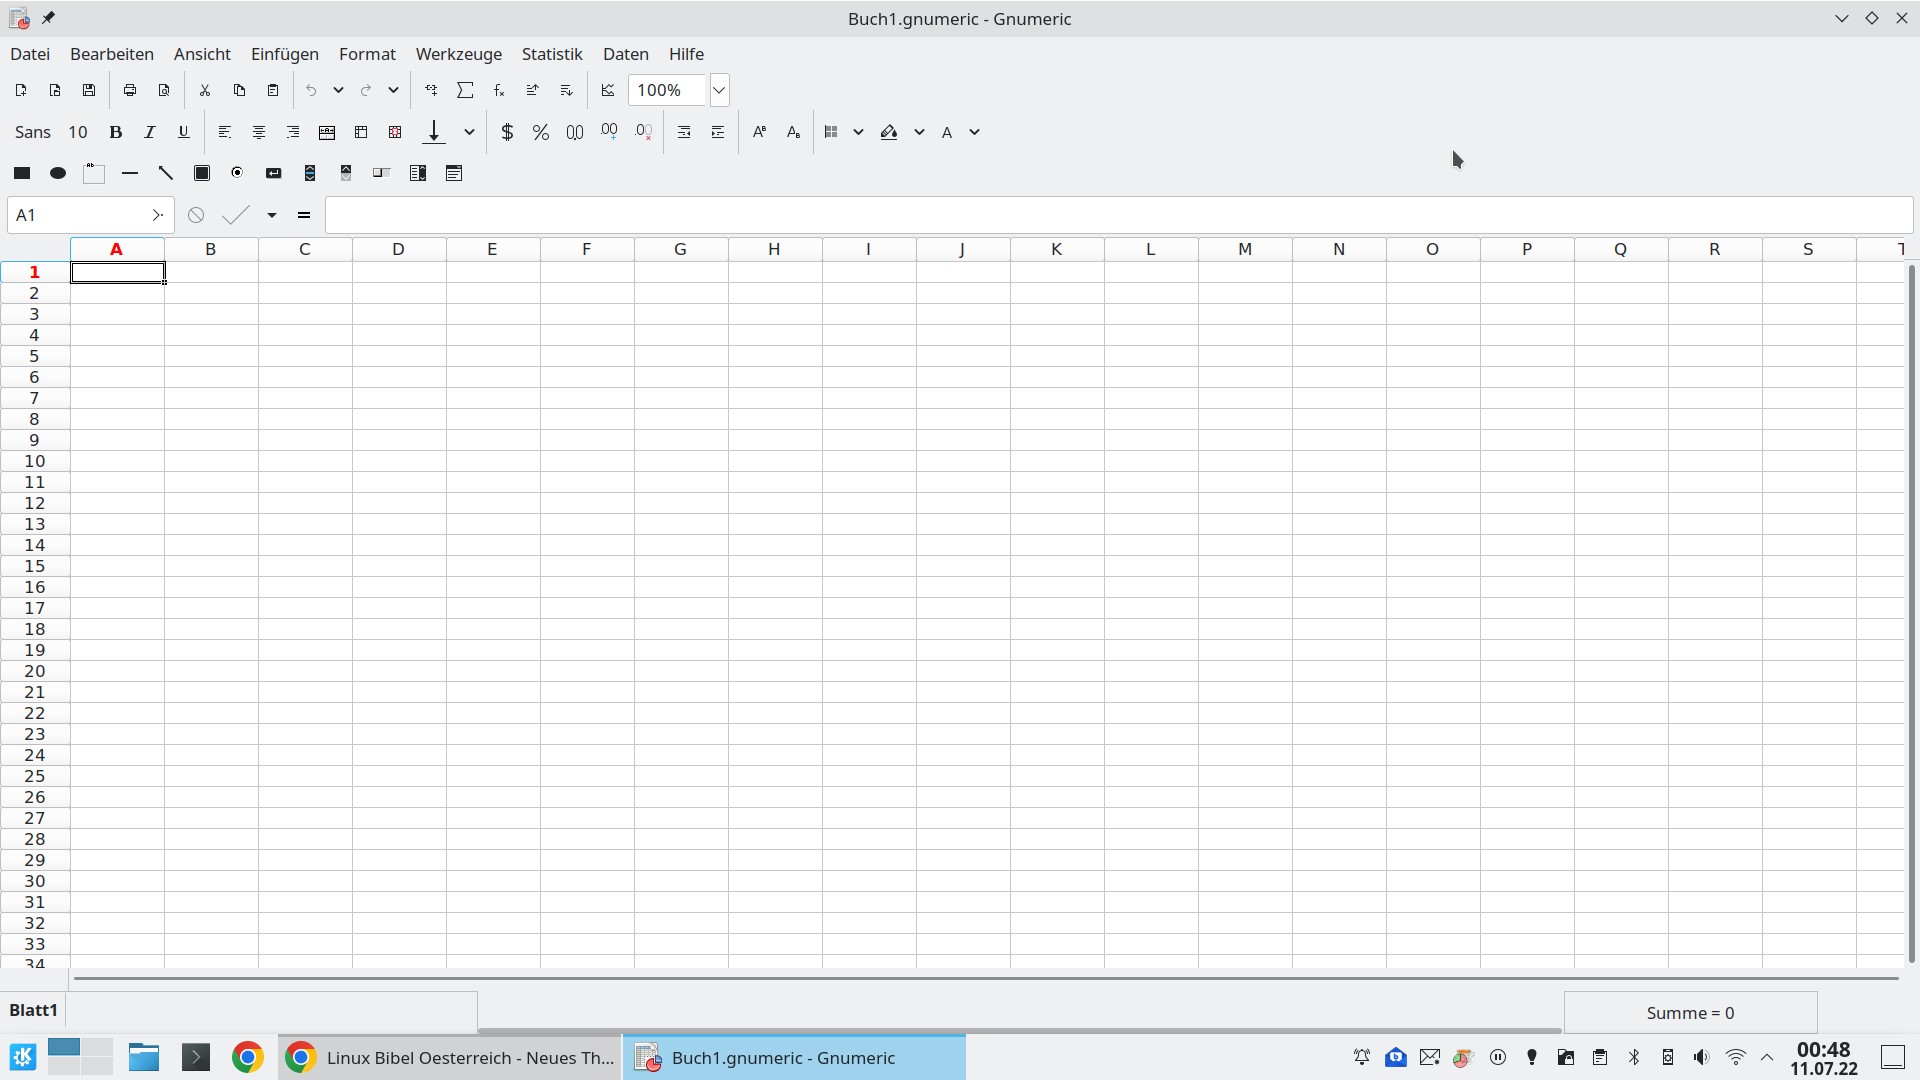This screenshot has width=1920, height=1080.
Task: Select the arrow line drawing tool
Action: [166, 173]
